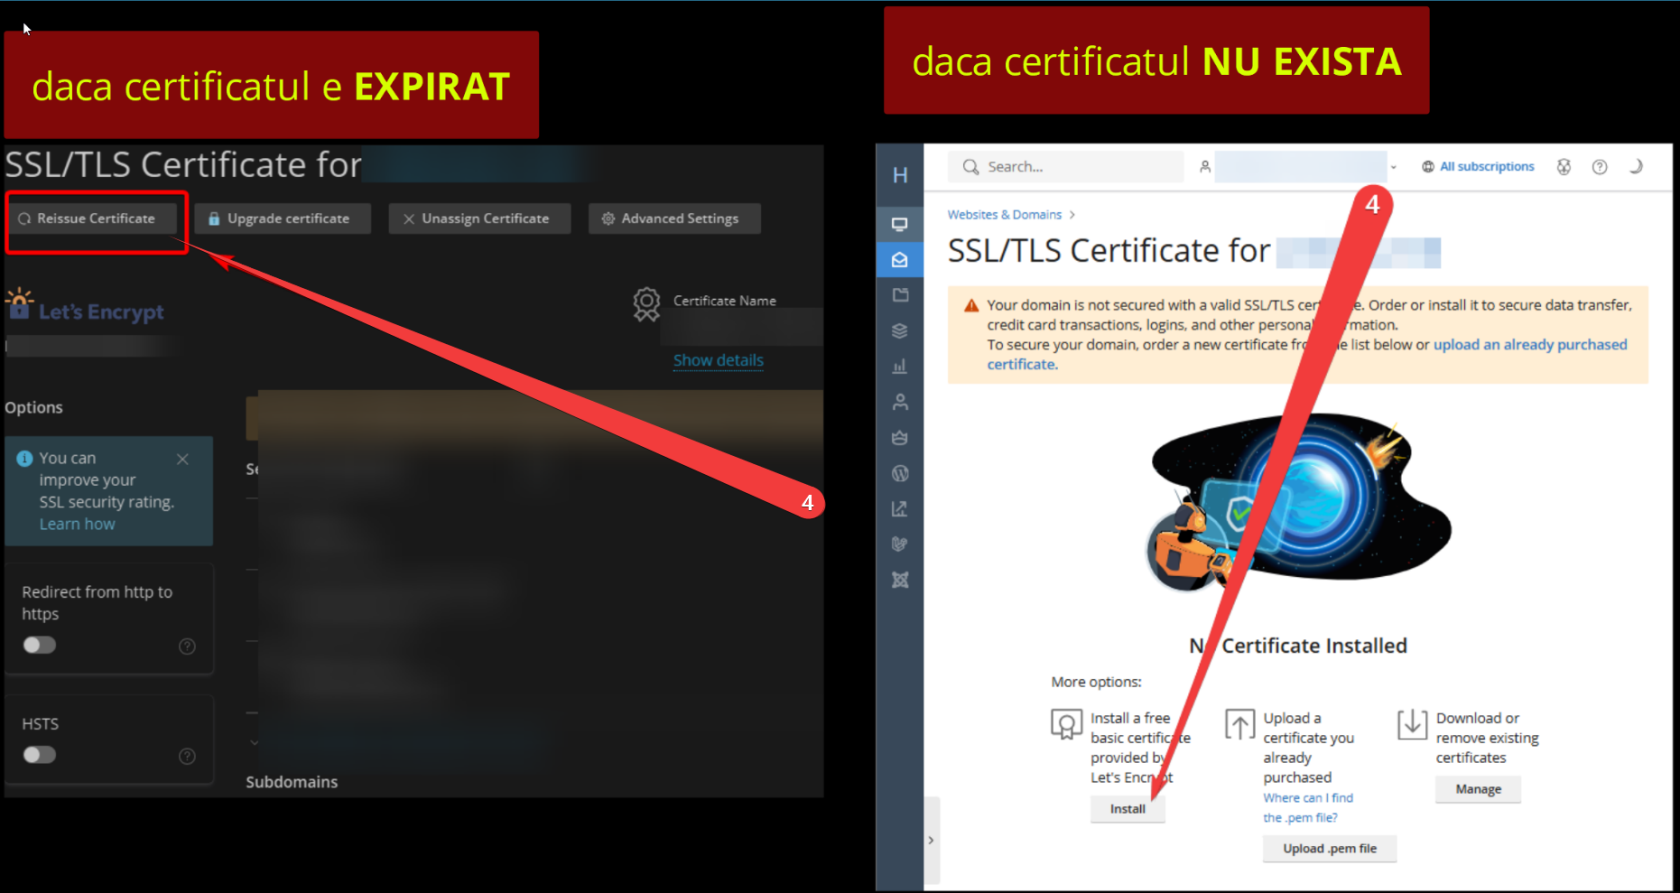Go to the Websites & Domains breadcrumb

point(1004,215)
